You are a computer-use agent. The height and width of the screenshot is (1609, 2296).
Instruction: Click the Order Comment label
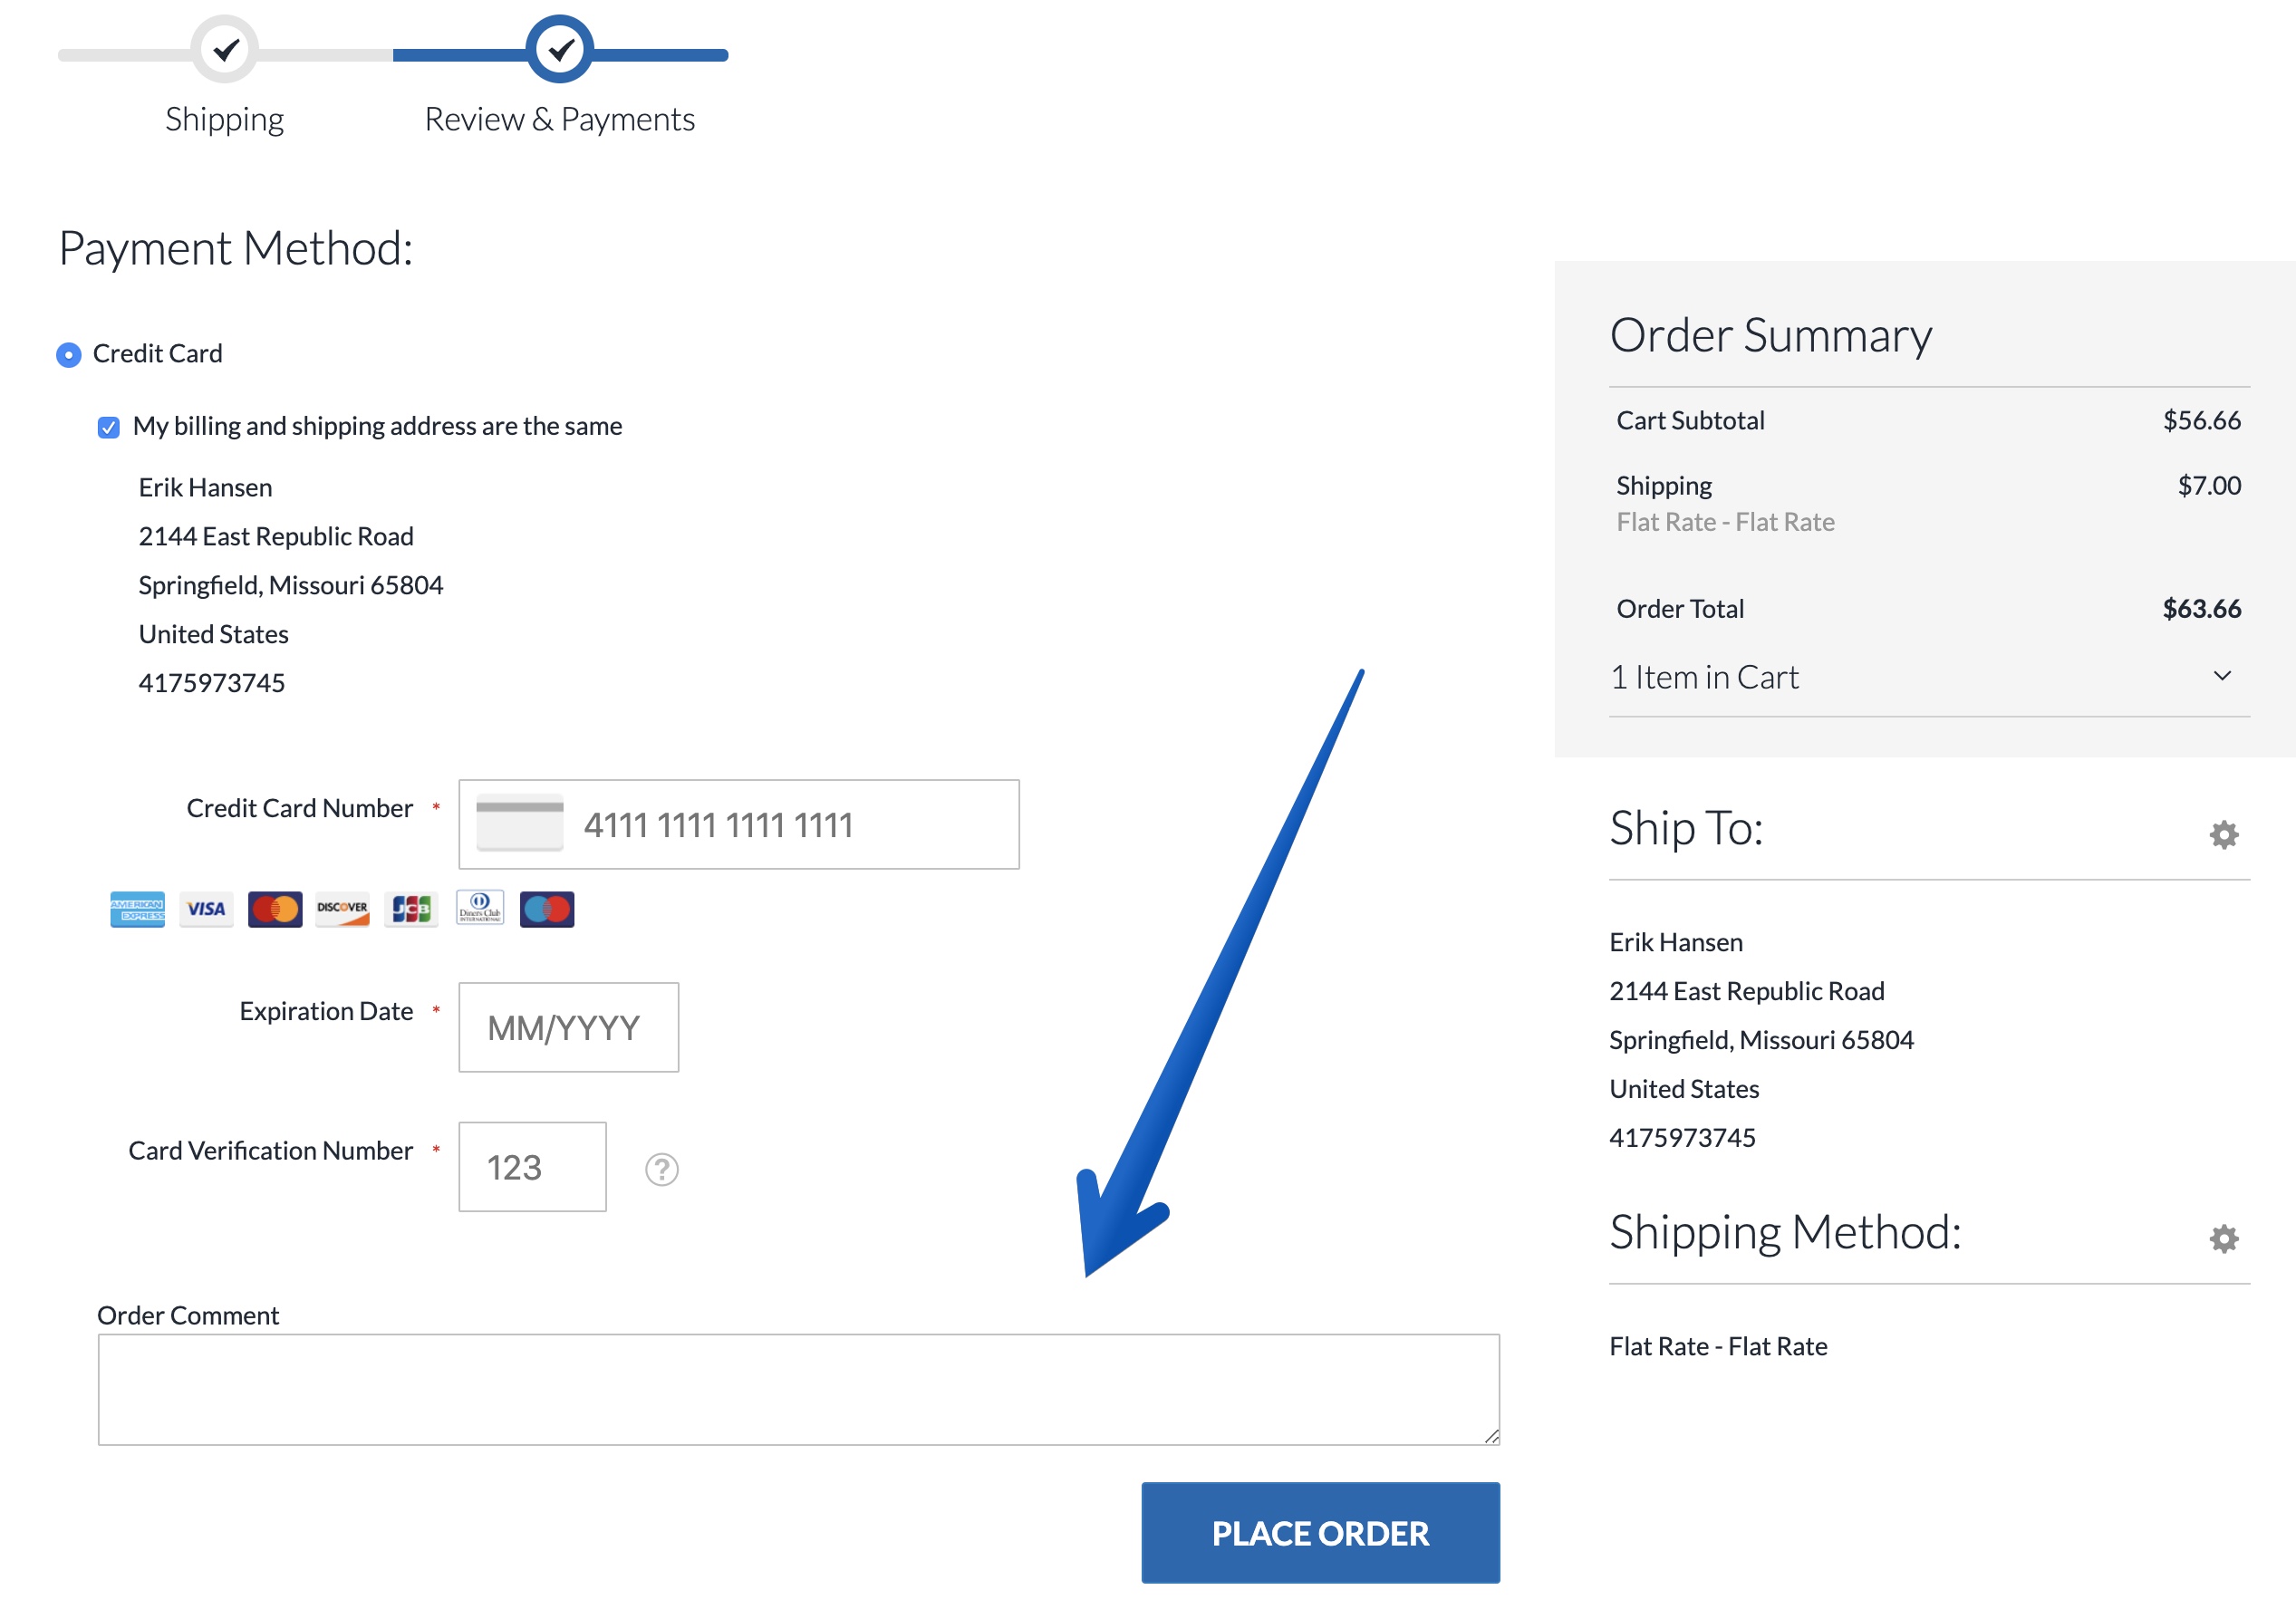pos(188,1315)
